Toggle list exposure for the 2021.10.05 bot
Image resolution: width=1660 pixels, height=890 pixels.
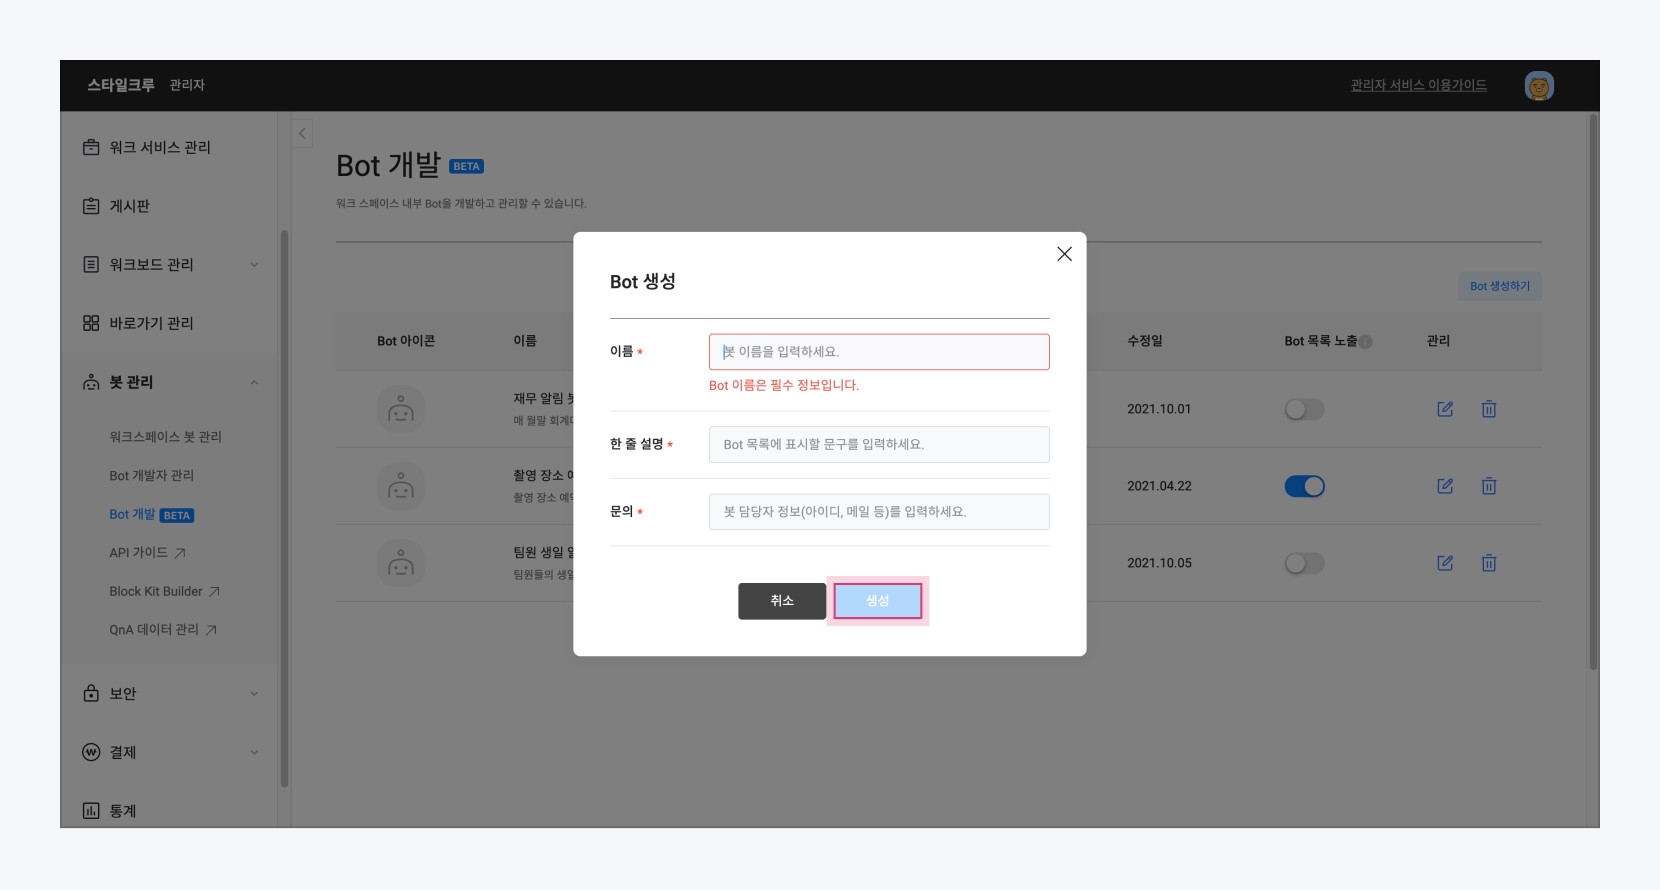(1304, 563)
